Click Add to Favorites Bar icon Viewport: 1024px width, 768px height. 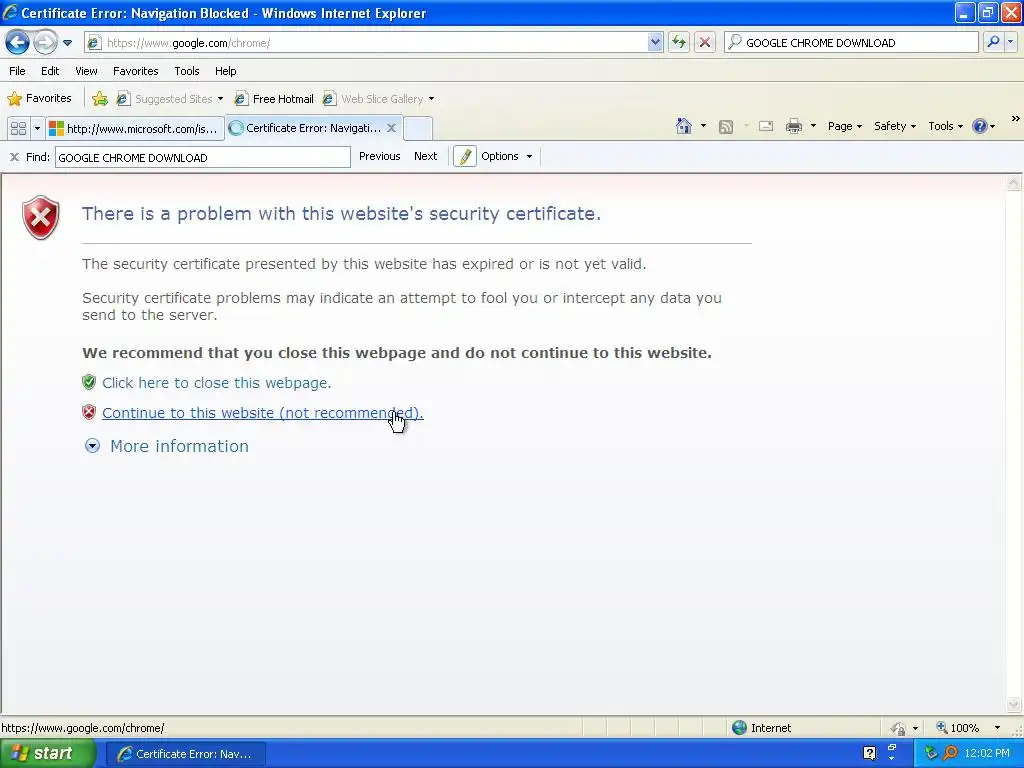pyautogui.click(x=100, y=99)
